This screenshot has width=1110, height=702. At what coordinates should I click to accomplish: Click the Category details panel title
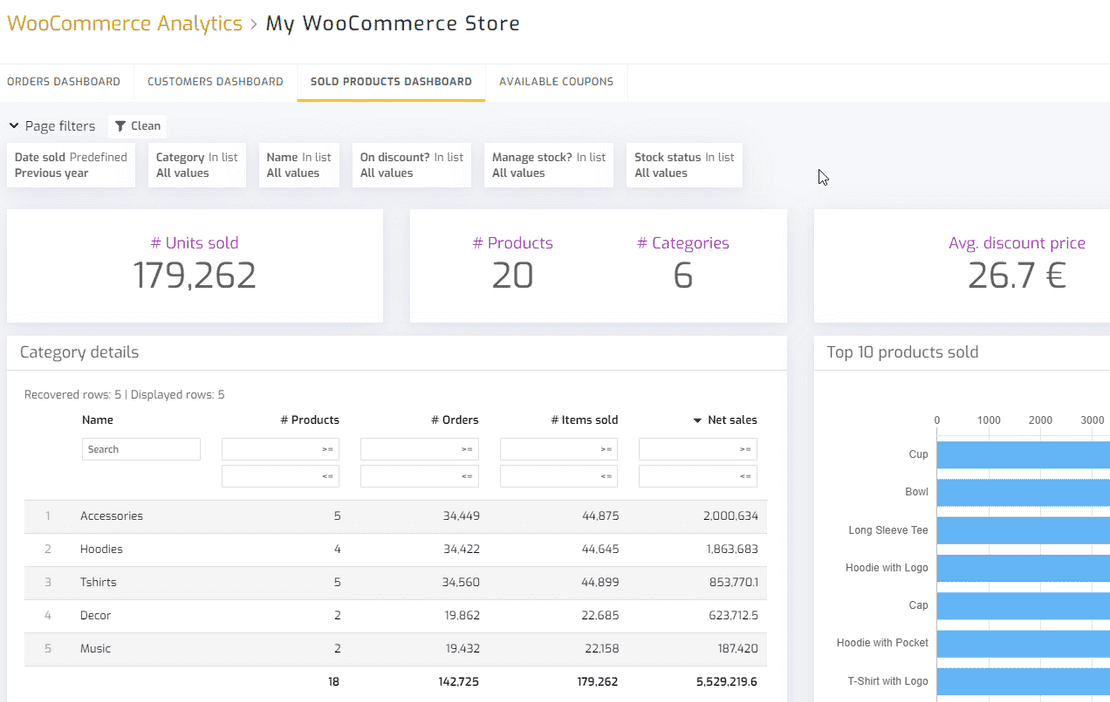(79, 352)
